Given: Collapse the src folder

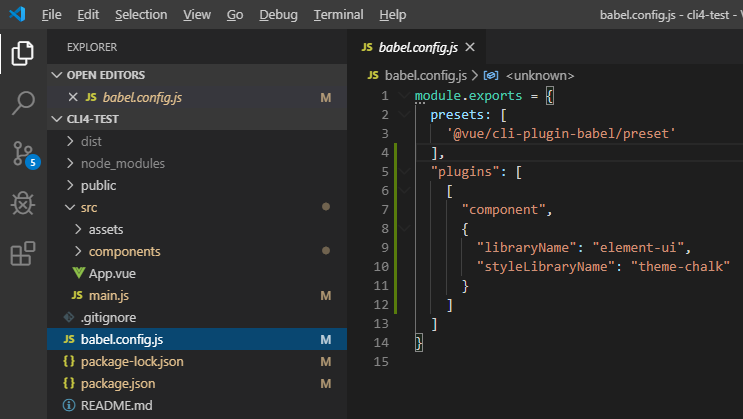Looking at the screenshot, I should tap(70, 207).
